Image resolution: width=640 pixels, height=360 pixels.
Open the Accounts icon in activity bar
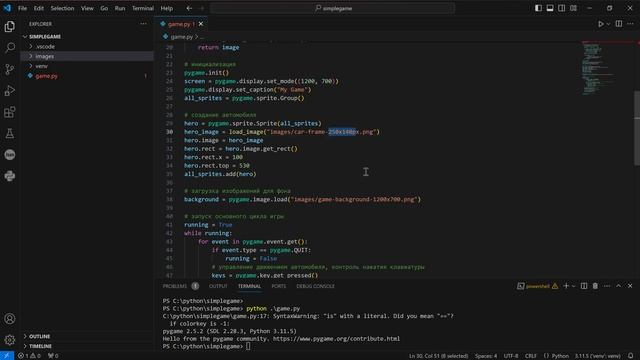[10, 319]
